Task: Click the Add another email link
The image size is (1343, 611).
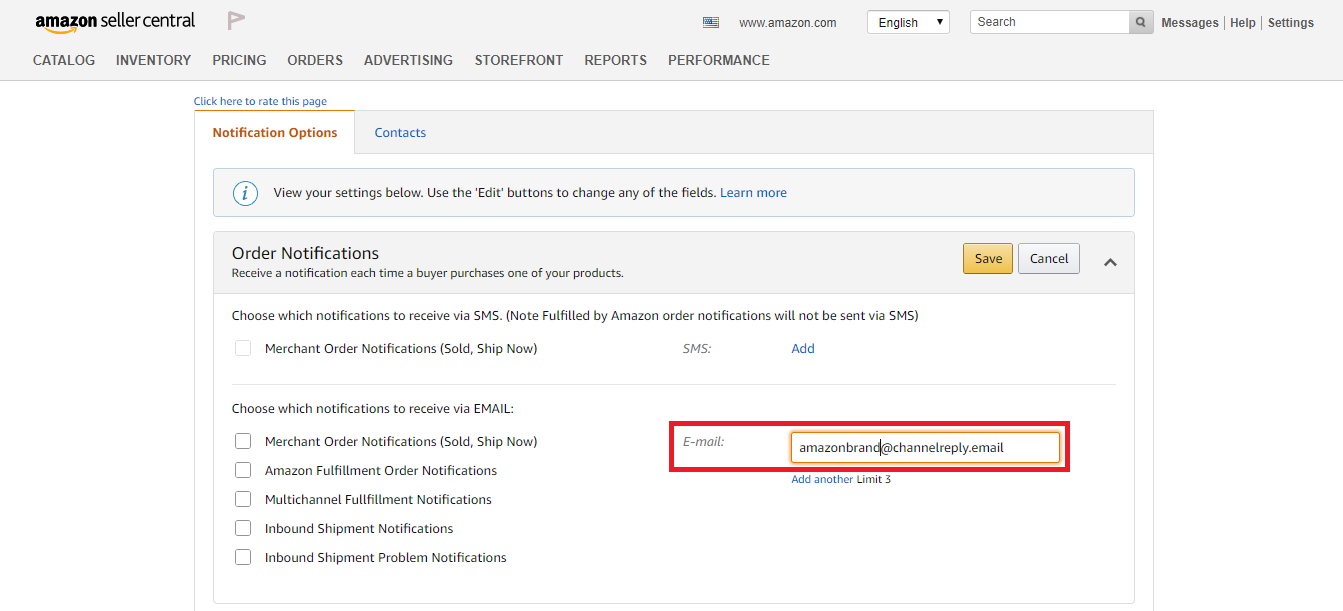Action: pos(822,479)
